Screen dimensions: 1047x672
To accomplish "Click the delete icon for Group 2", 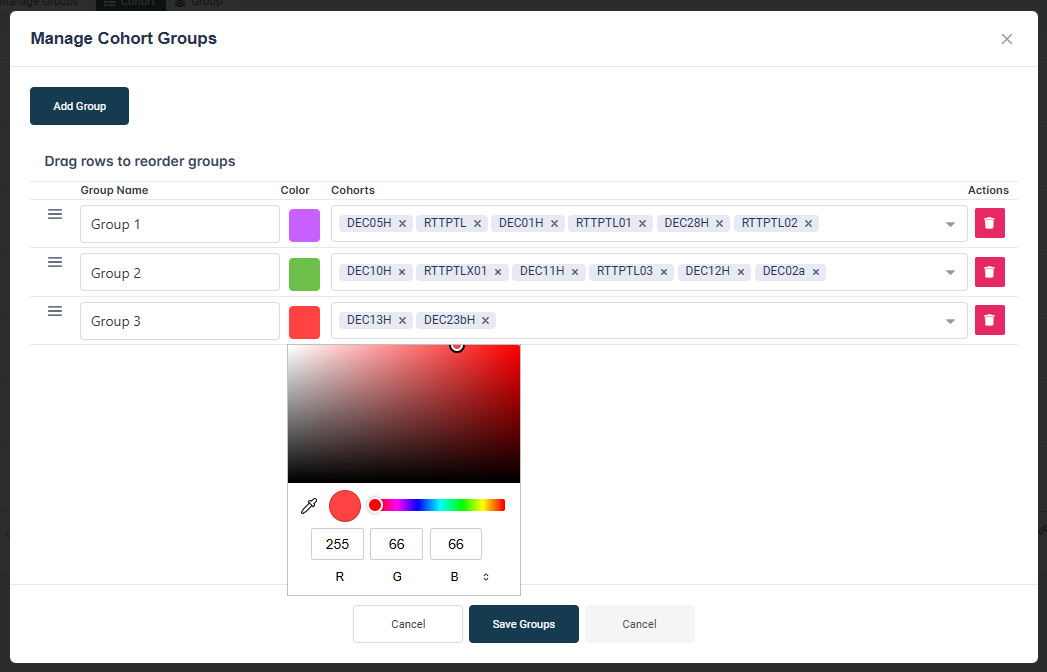I will (990, 271).
